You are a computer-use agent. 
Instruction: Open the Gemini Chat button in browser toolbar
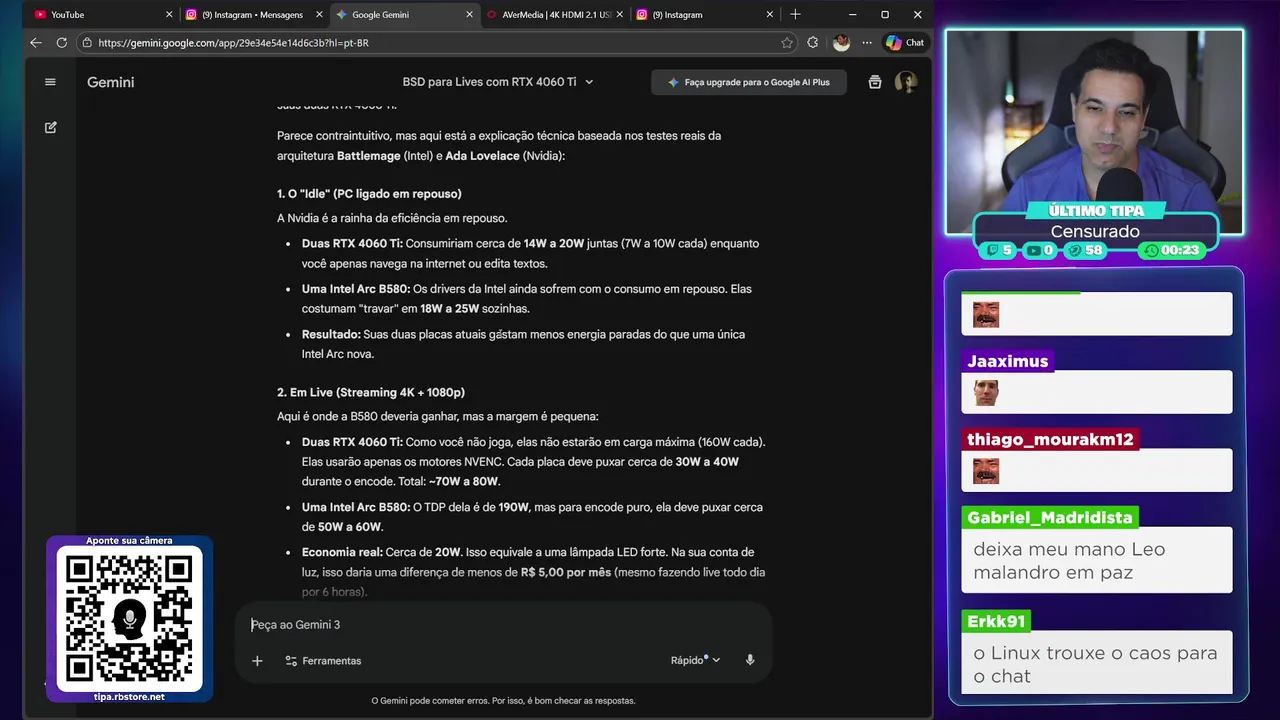tap(905, 43)
